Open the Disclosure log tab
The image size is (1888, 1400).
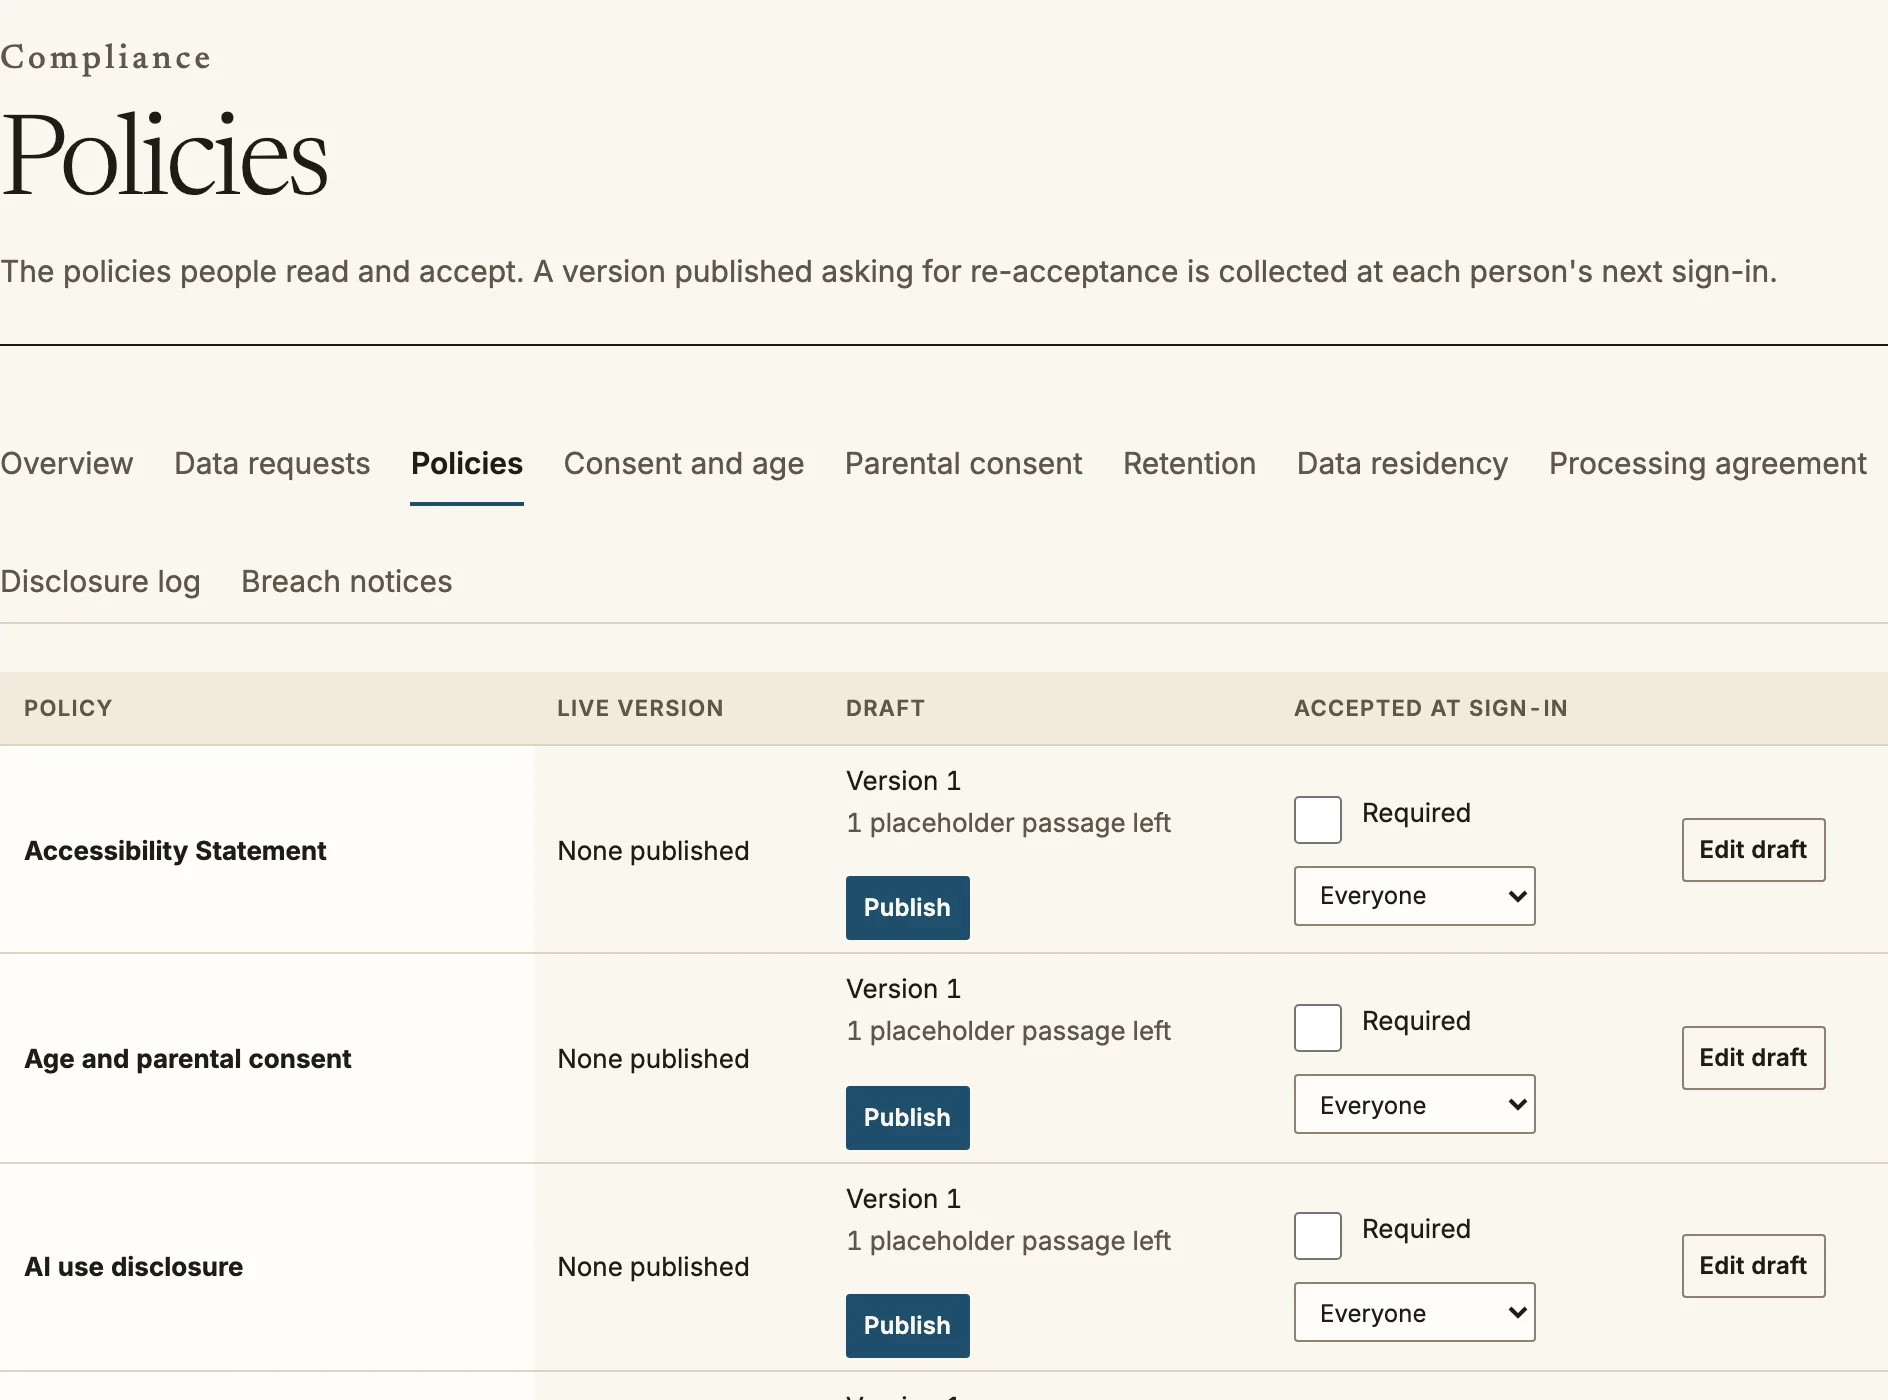click(x=100, y=581)
